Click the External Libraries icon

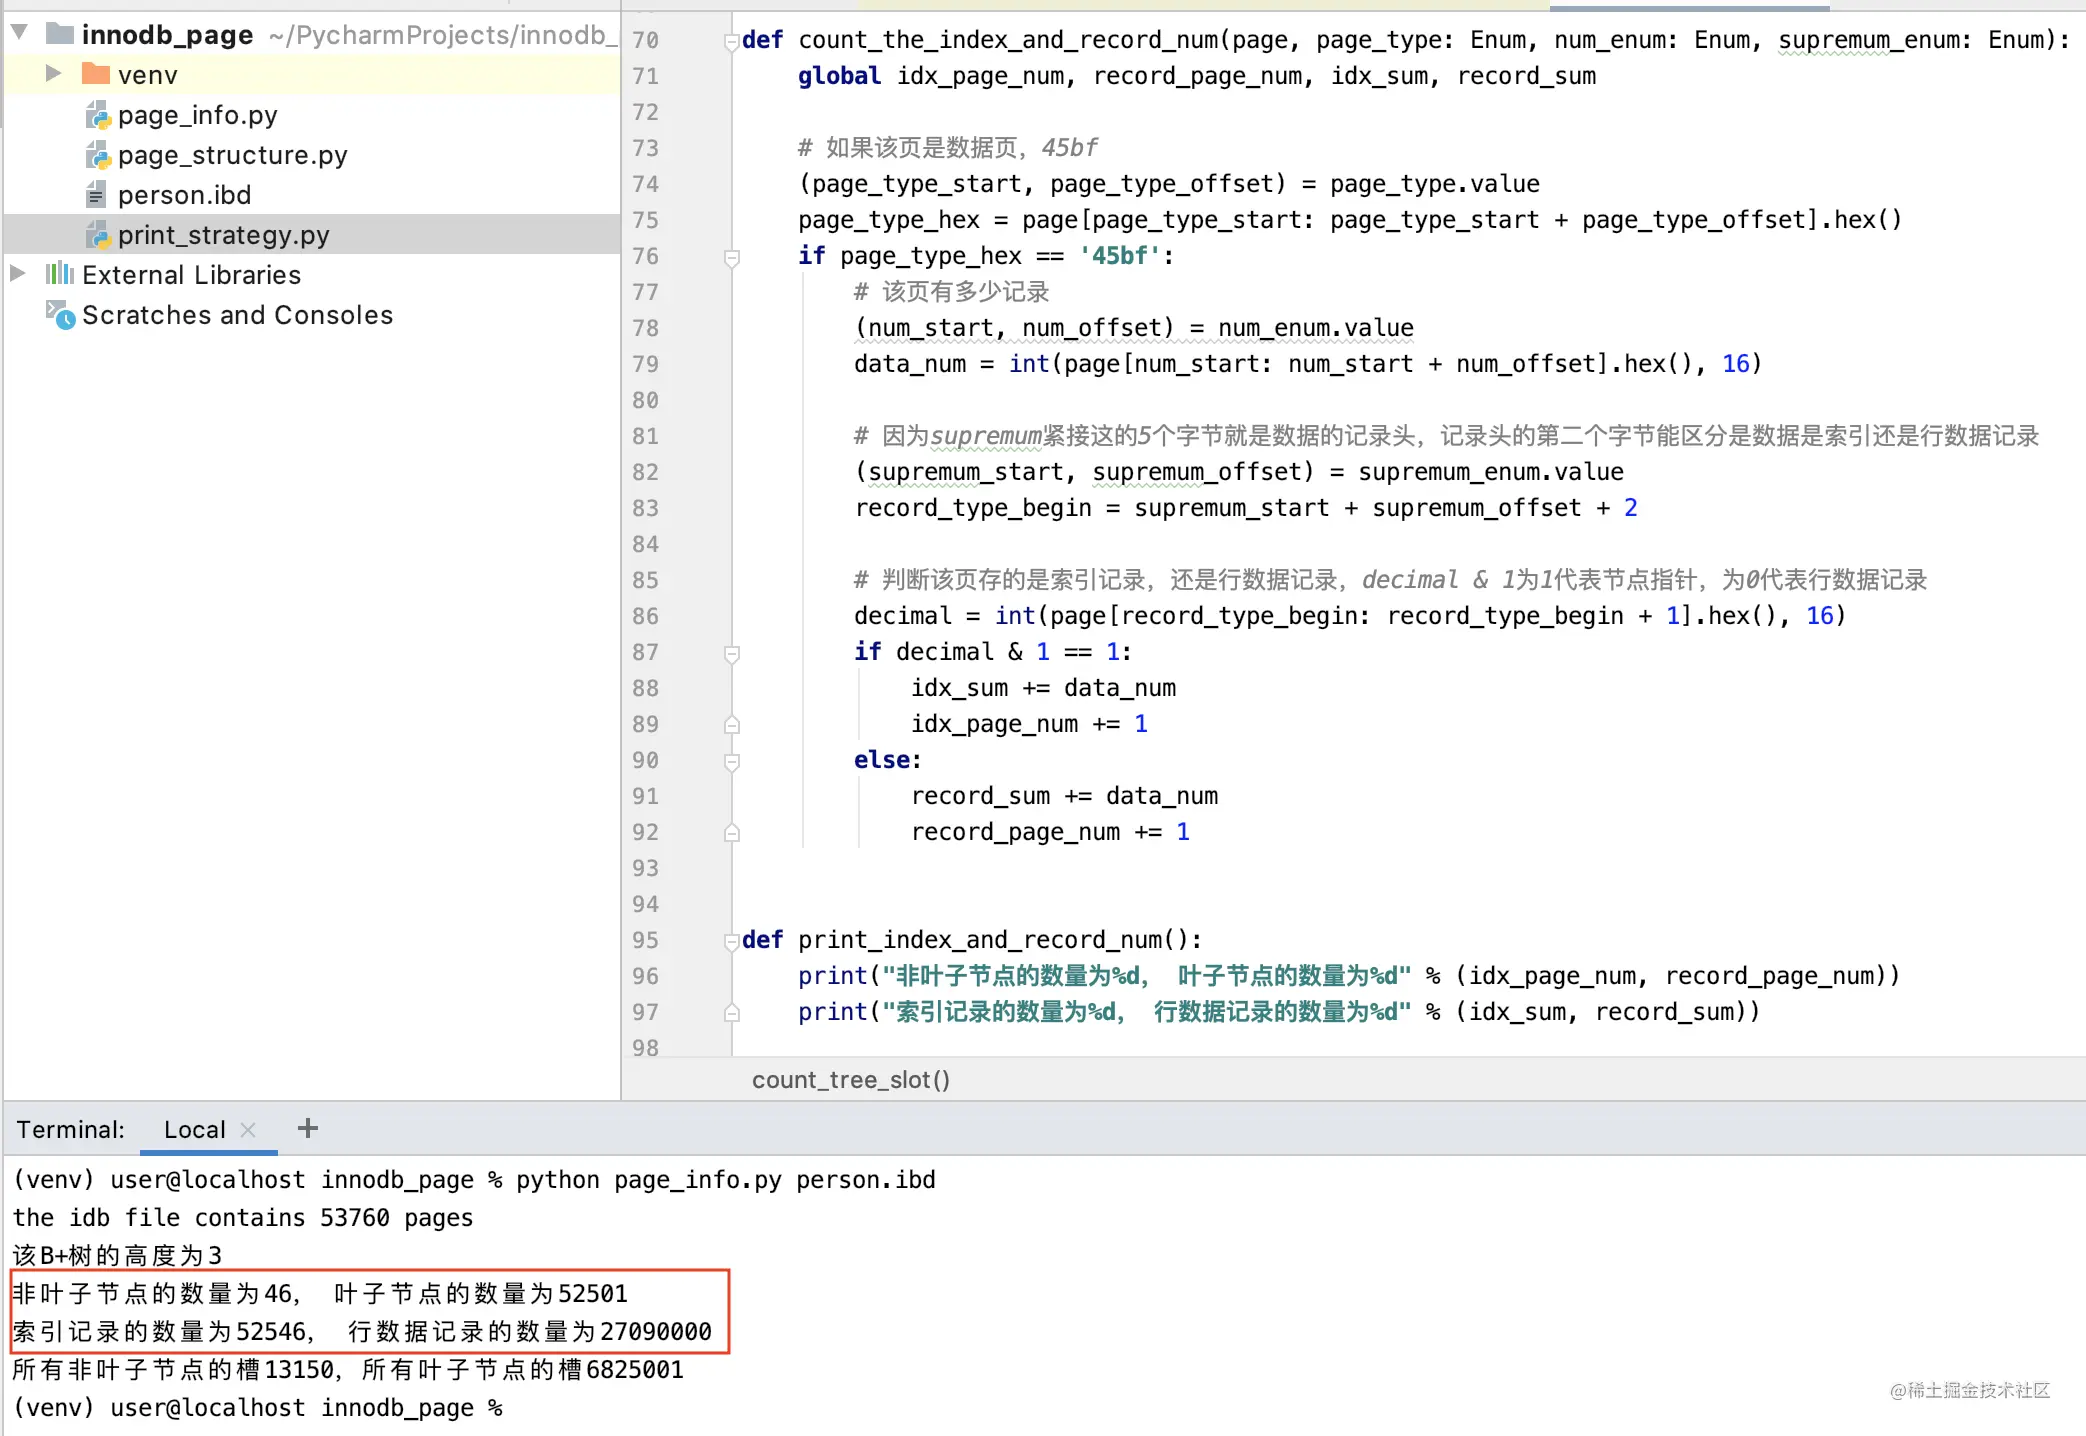pyautogui.click(x=60, y=273)
